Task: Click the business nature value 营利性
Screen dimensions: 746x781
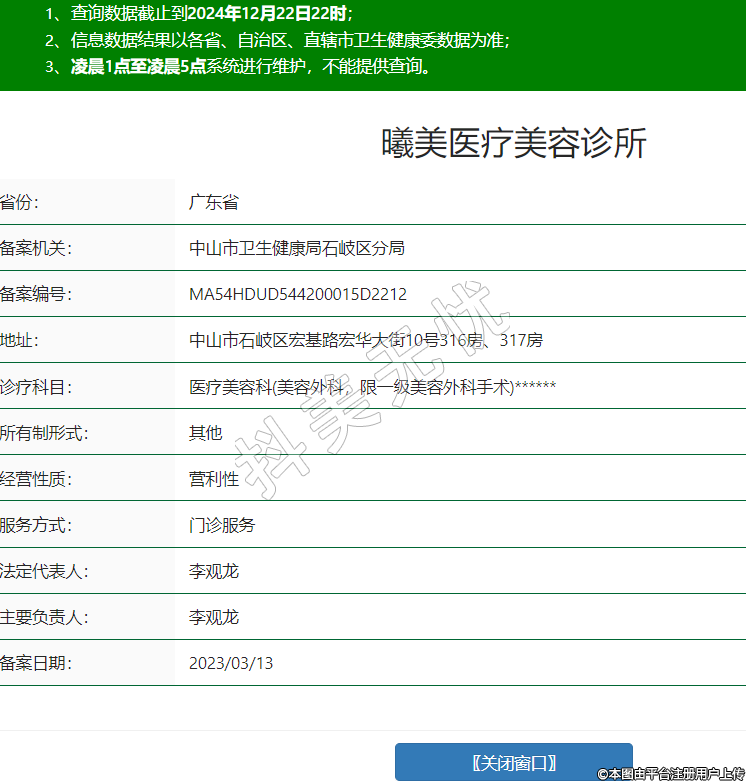Action: pyautogui.click(x=214, y=479)
